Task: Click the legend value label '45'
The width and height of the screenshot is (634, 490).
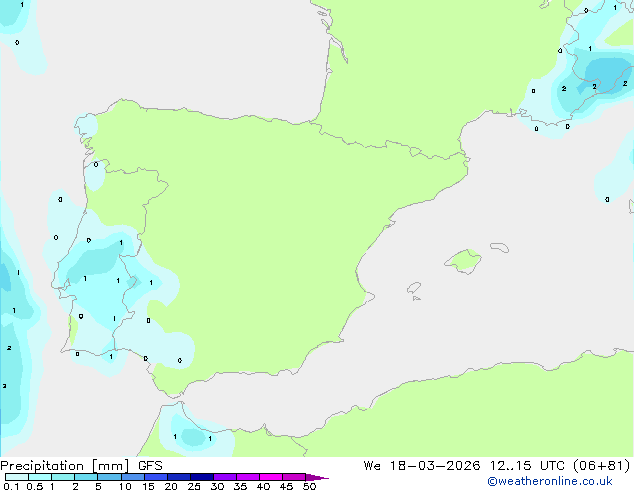Action: 287,486
